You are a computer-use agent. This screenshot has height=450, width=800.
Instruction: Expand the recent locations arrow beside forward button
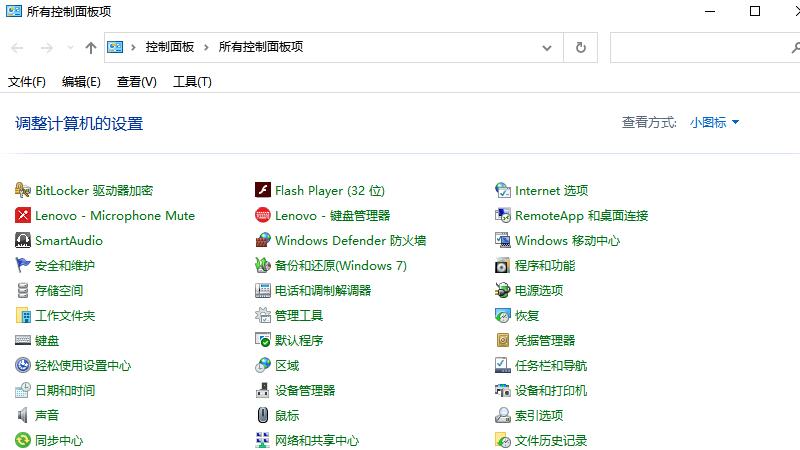coord(70,47)
